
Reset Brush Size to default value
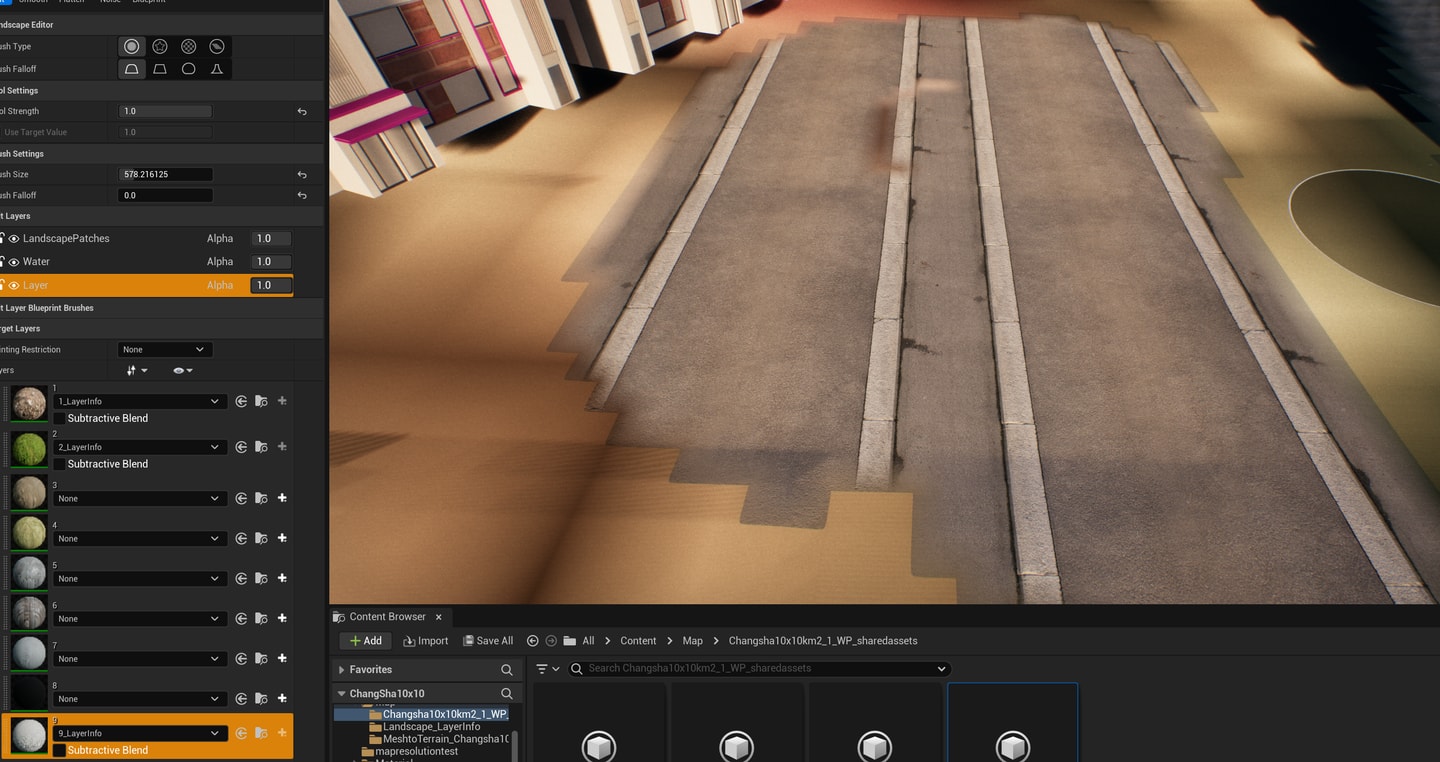302,174
